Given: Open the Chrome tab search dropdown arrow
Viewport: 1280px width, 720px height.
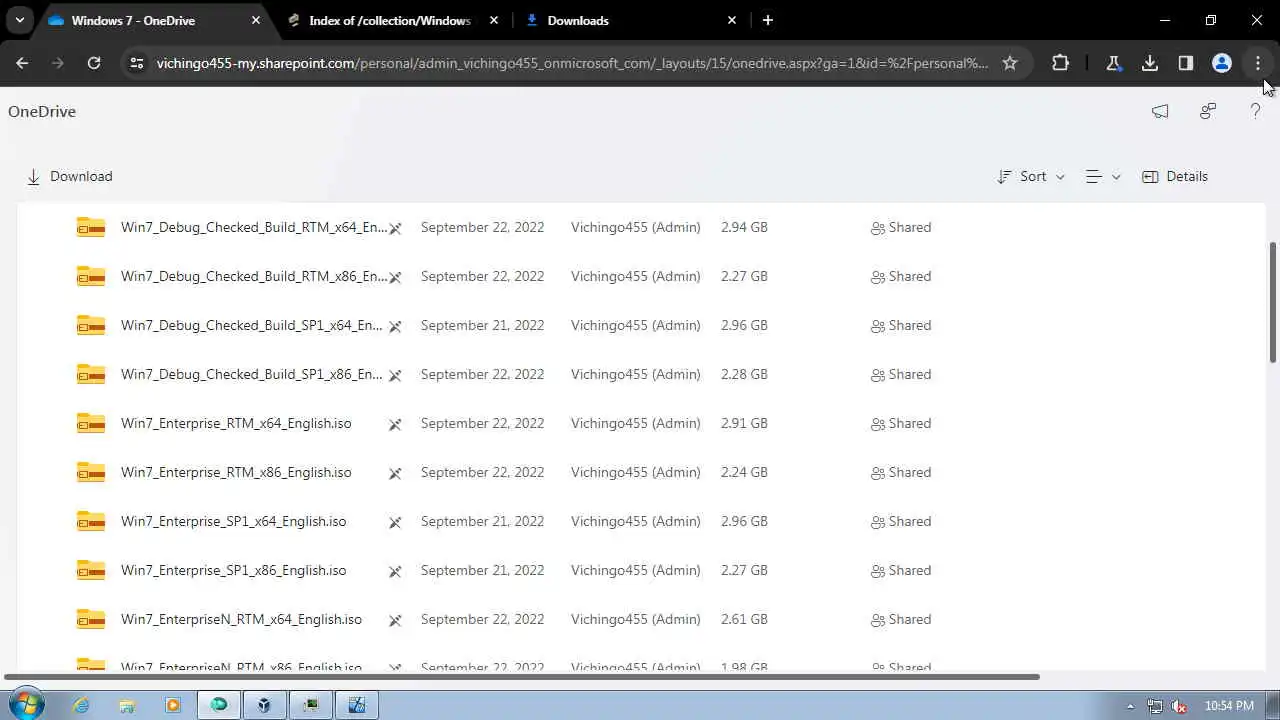Looking at the screenshot, I should tap(19, 20).
